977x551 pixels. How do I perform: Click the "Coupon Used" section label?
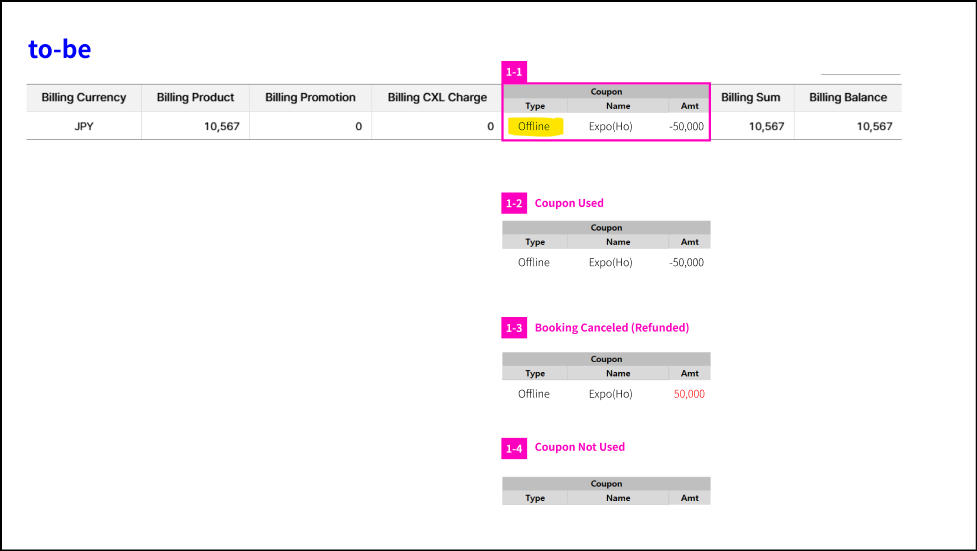coord(569,203)
